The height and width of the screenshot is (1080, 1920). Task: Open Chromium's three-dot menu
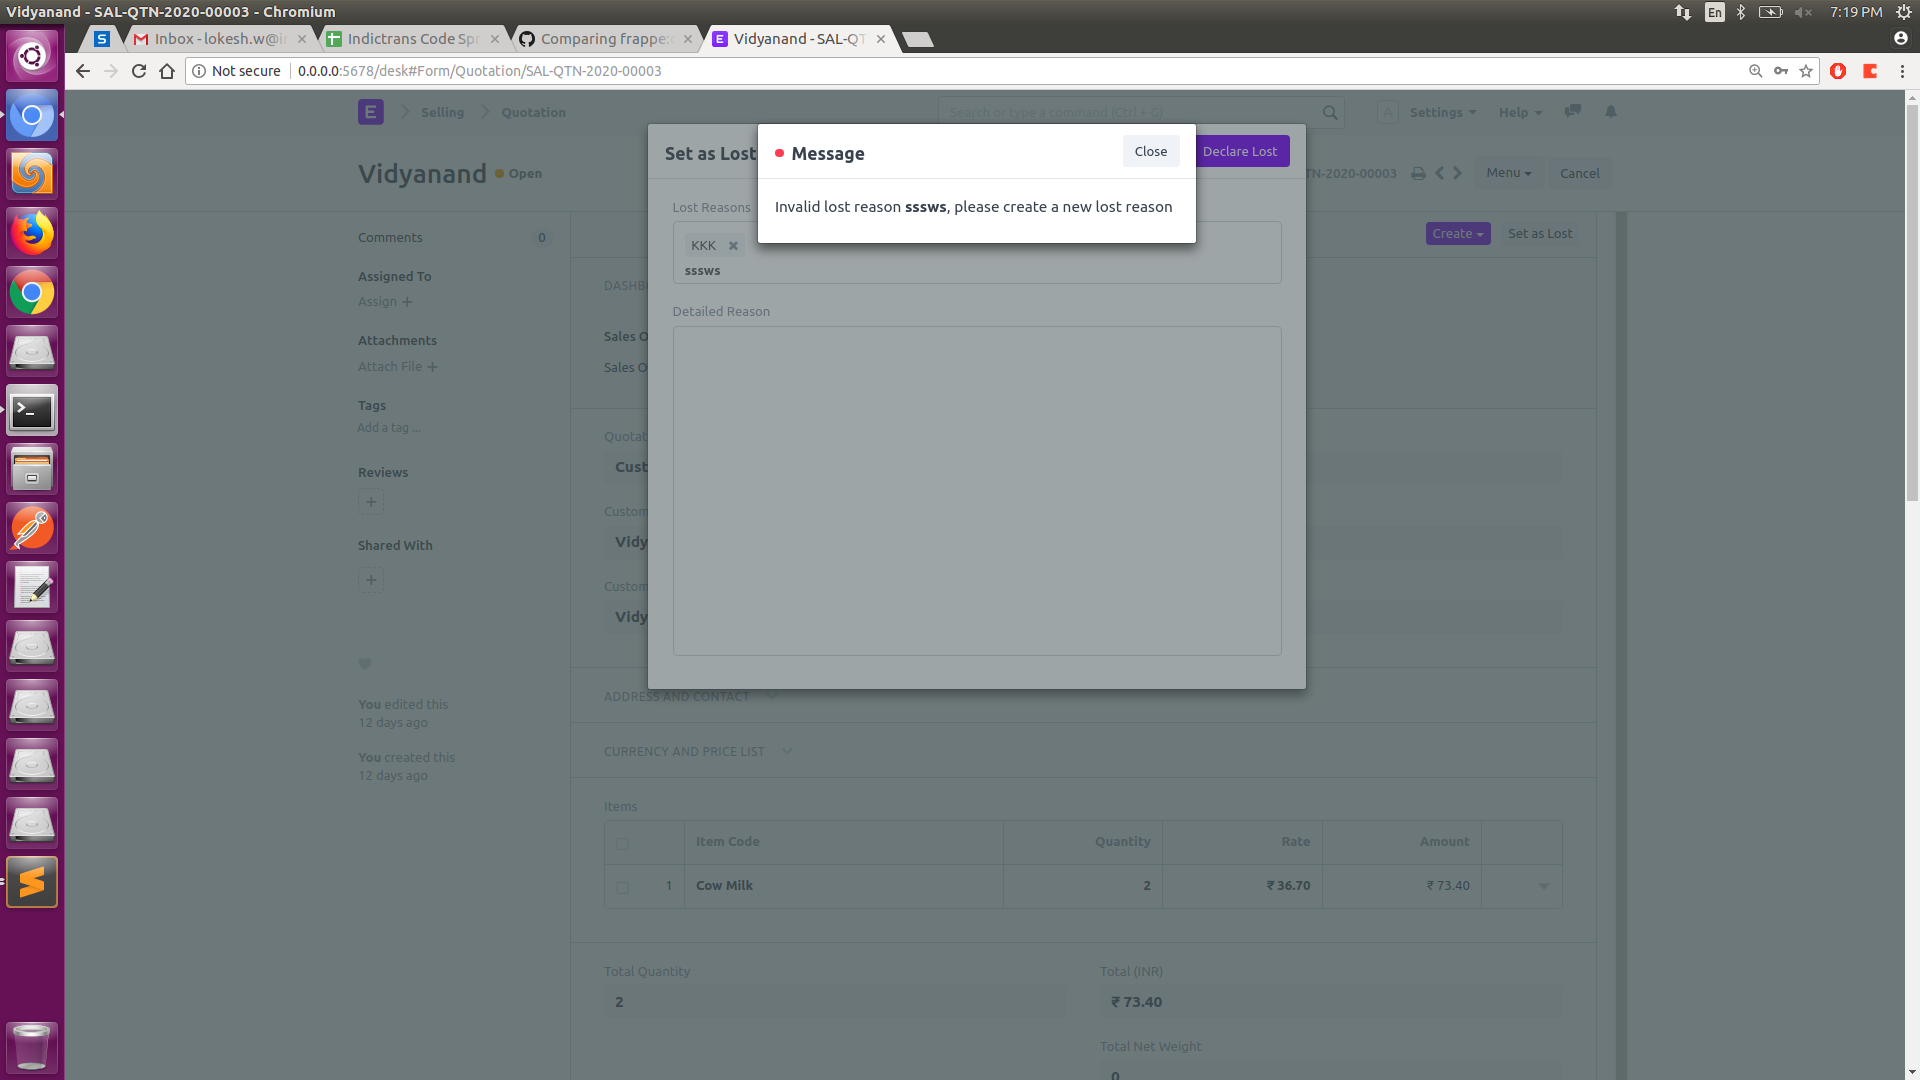tap(1902, 71)
